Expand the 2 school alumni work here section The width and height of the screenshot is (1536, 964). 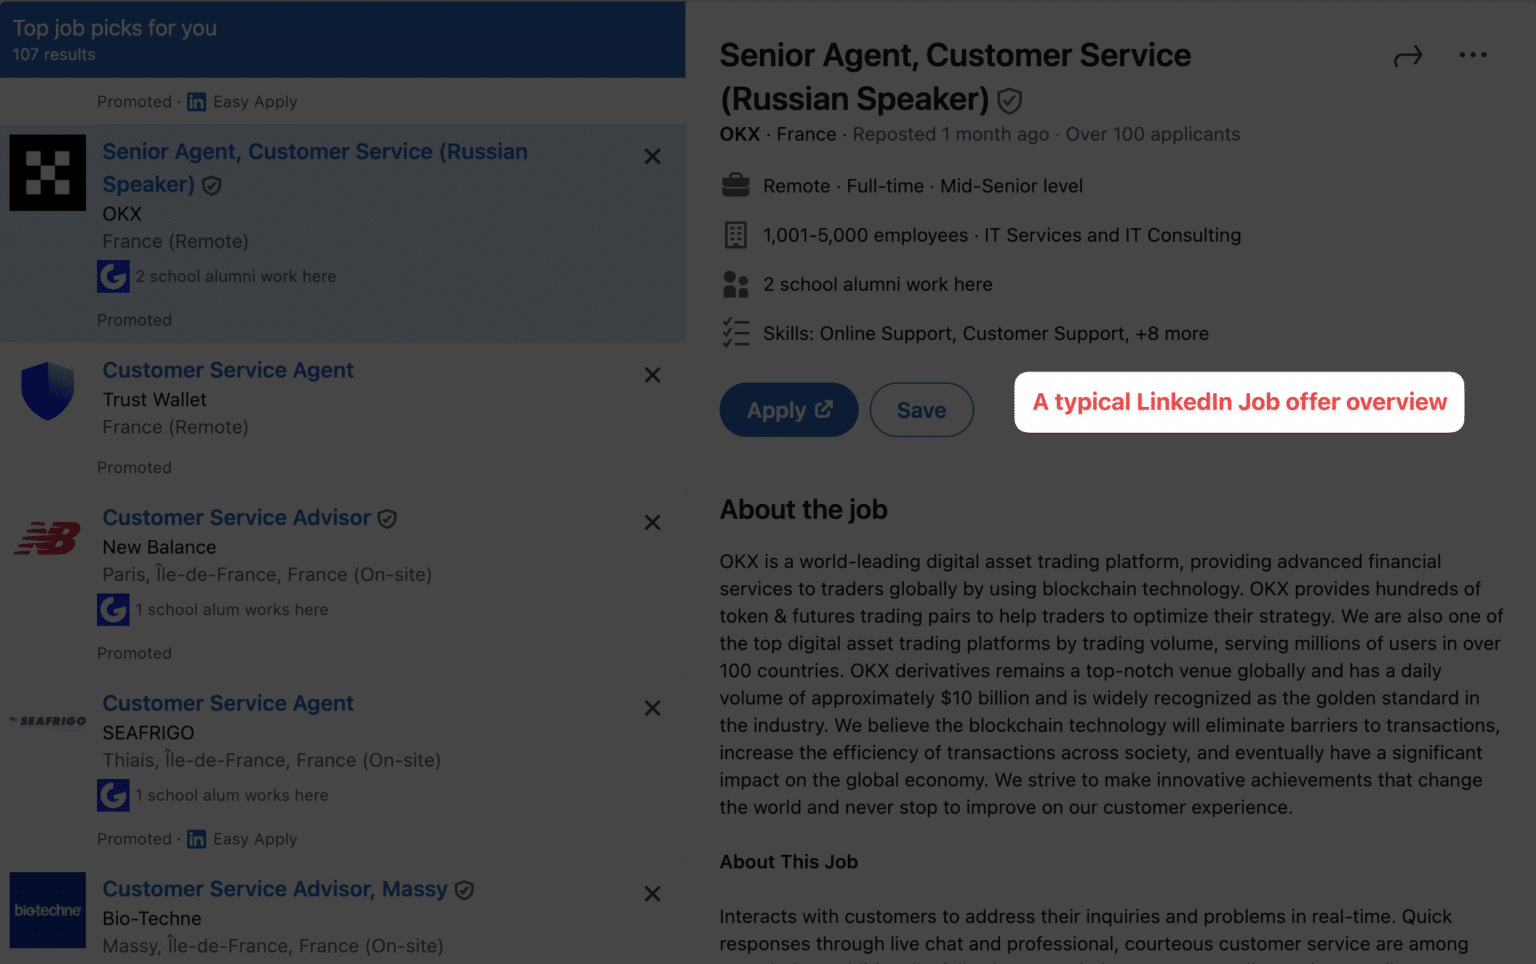coord(877,284)
